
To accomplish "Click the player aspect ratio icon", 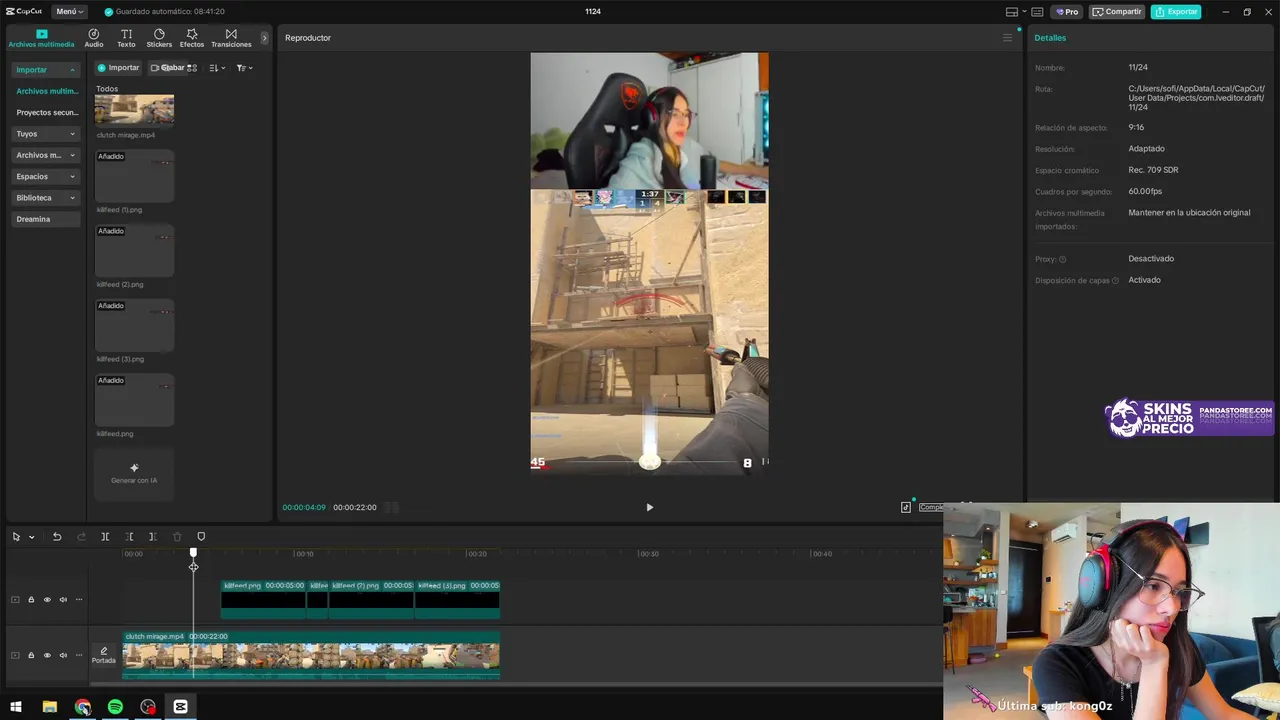I will (906, 507).
